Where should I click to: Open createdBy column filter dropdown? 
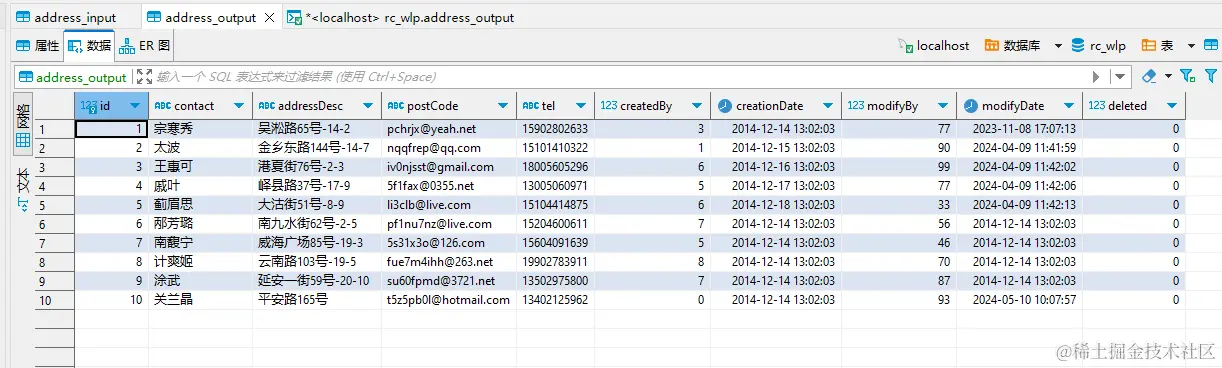tap(697, 106)
